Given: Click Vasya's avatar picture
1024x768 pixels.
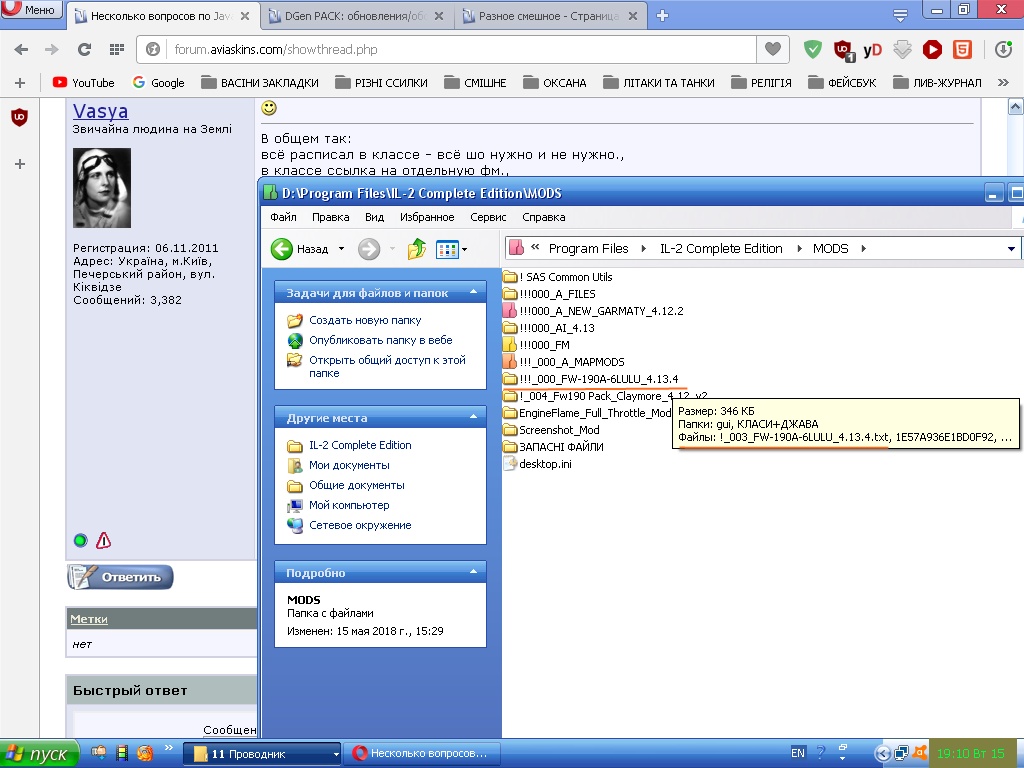Looking at the screenshot, I should (102, 188).
